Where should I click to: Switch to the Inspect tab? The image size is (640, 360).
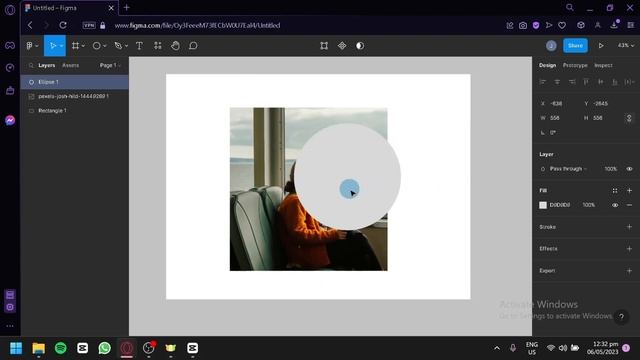pos(603,65)
